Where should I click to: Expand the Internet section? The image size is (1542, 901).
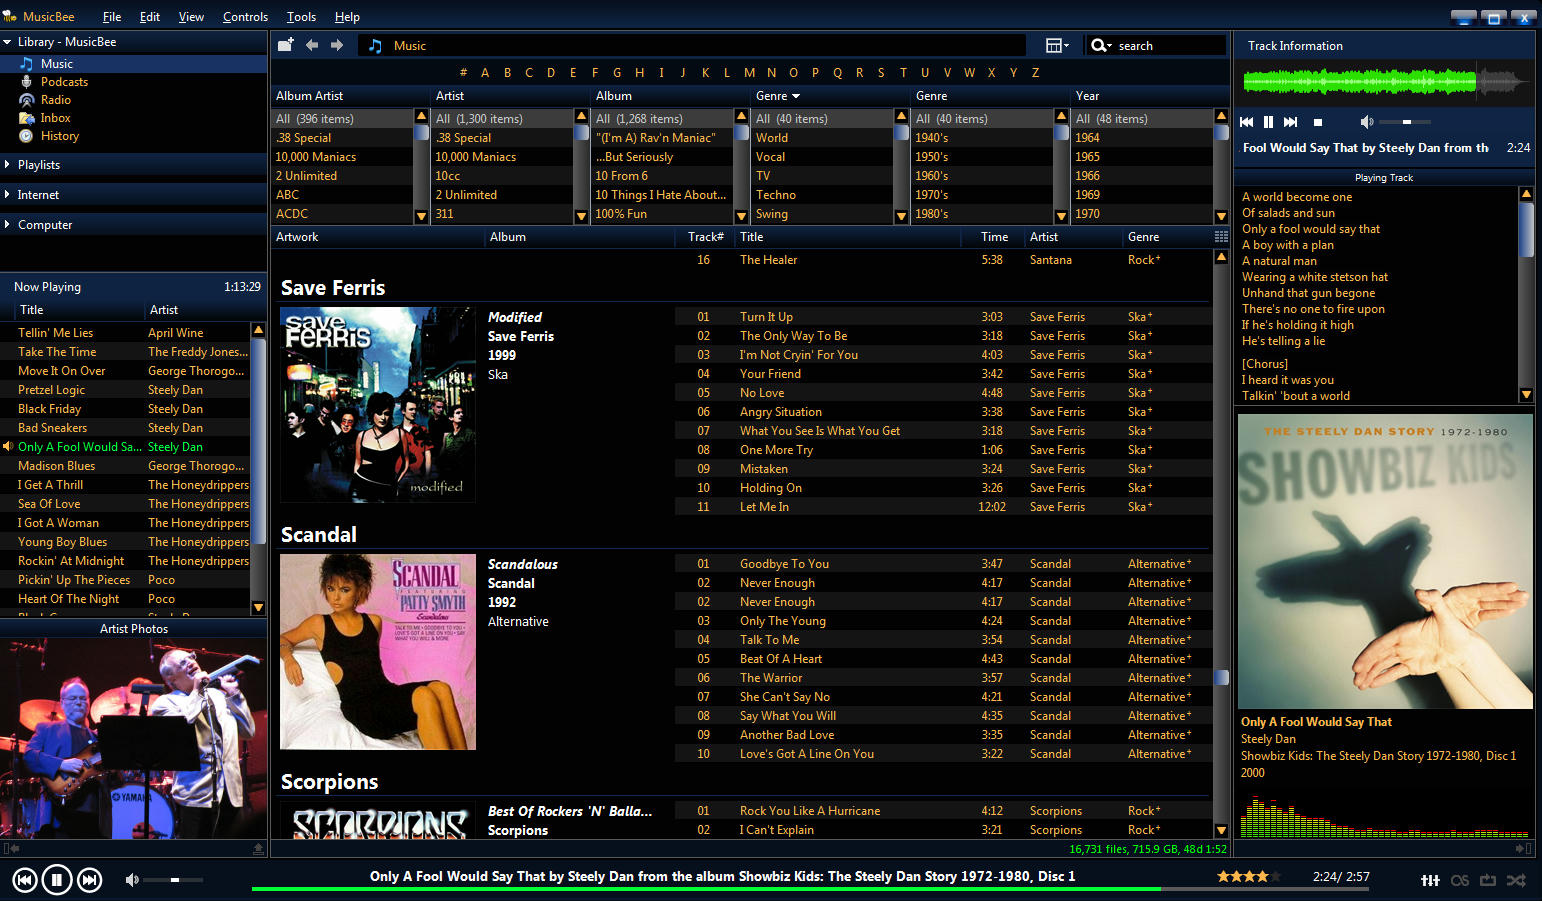point(8,195)
